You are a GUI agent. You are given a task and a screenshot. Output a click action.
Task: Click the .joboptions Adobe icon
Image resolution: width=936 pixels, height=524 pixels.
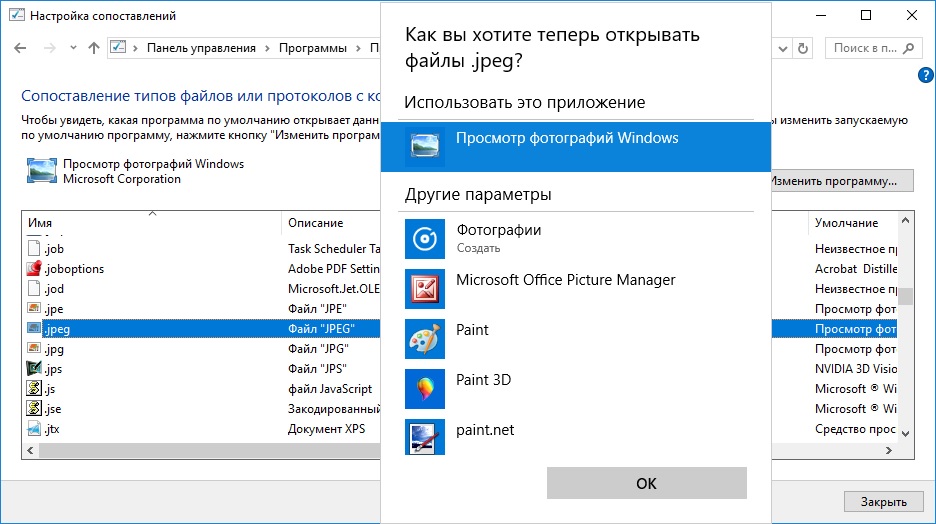[x=34, y=269]
